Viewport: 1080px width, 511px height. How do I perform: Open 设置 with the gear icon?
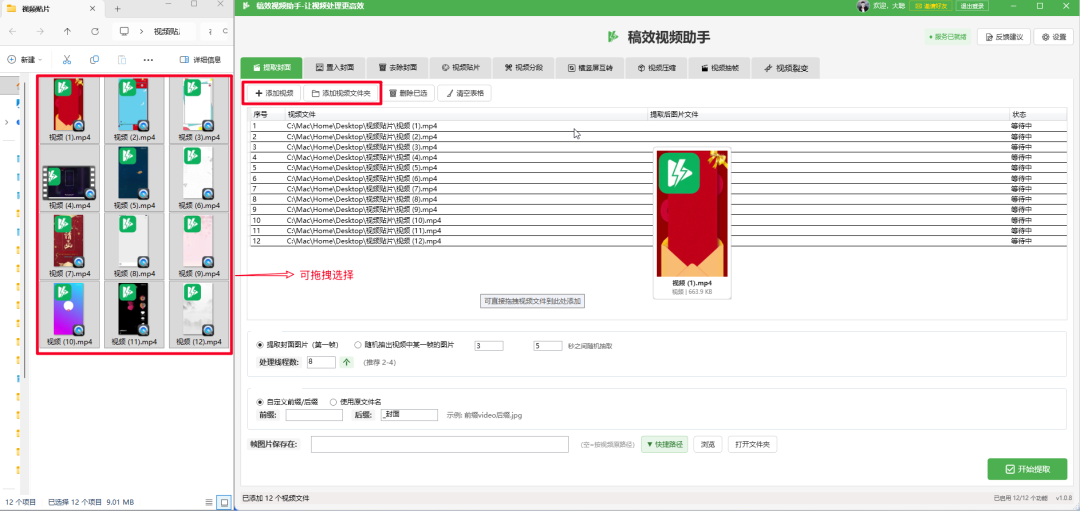[1055, 37]
